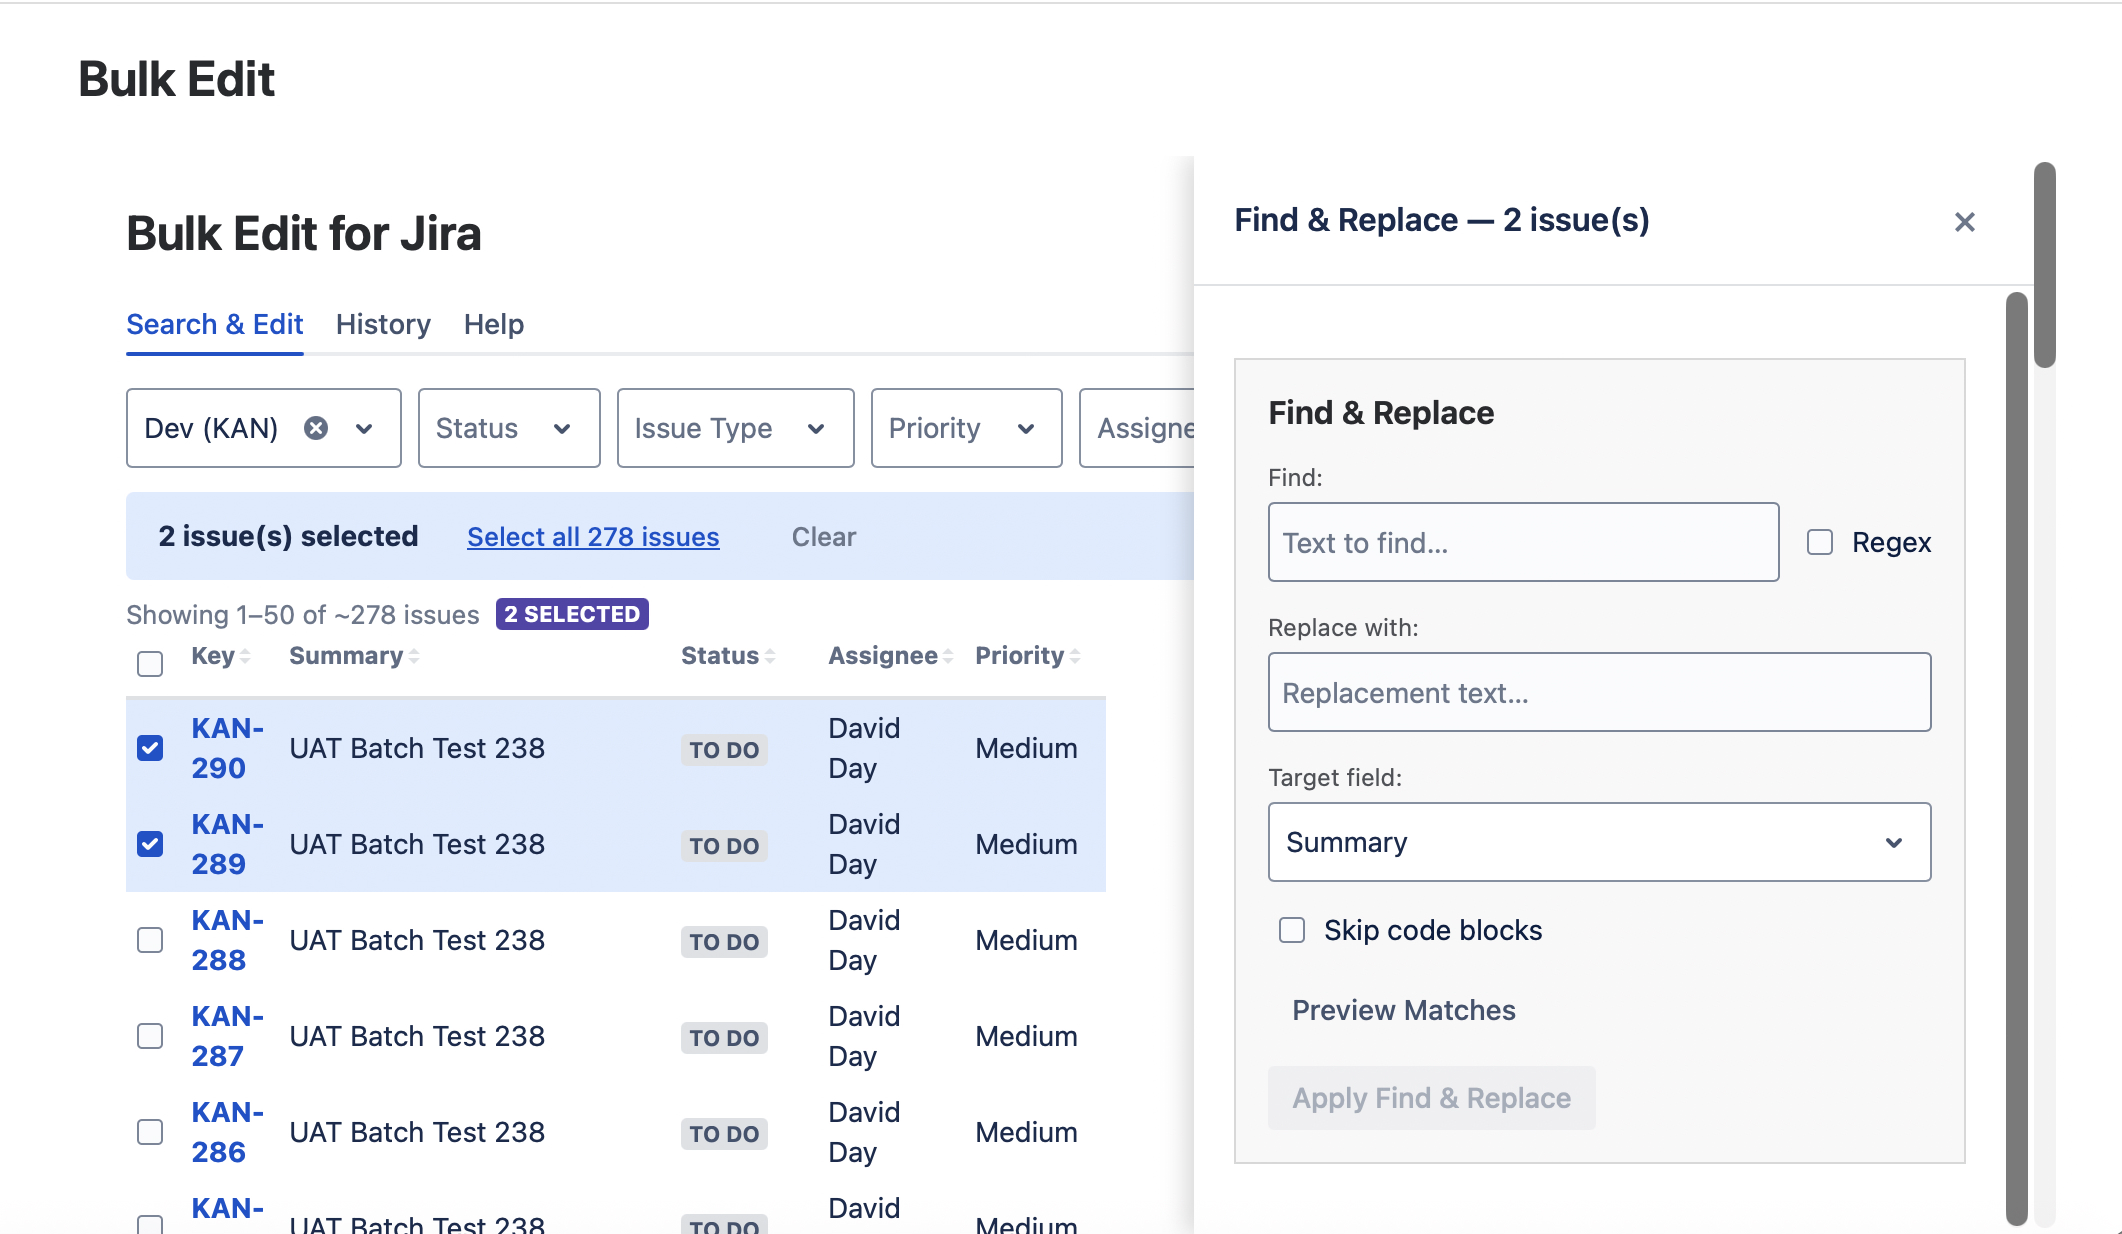Open the Help tab

[x=494, y=325]
